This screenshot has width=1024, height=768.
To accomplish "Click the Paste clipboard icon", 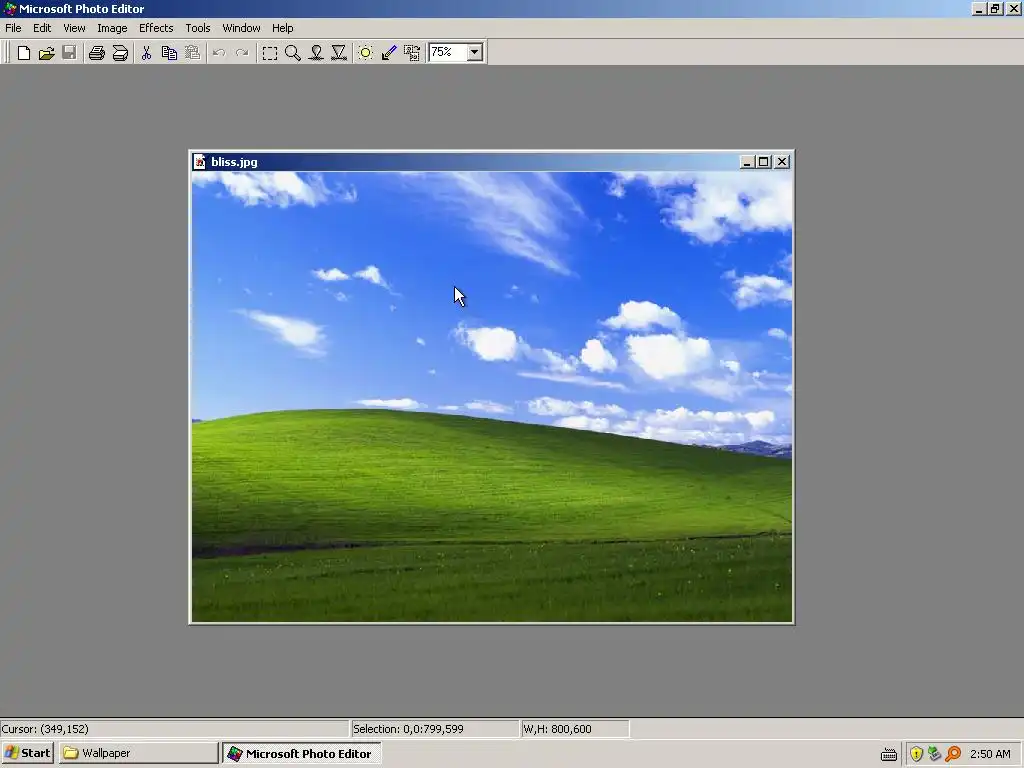I will click(x=193, y=53).
